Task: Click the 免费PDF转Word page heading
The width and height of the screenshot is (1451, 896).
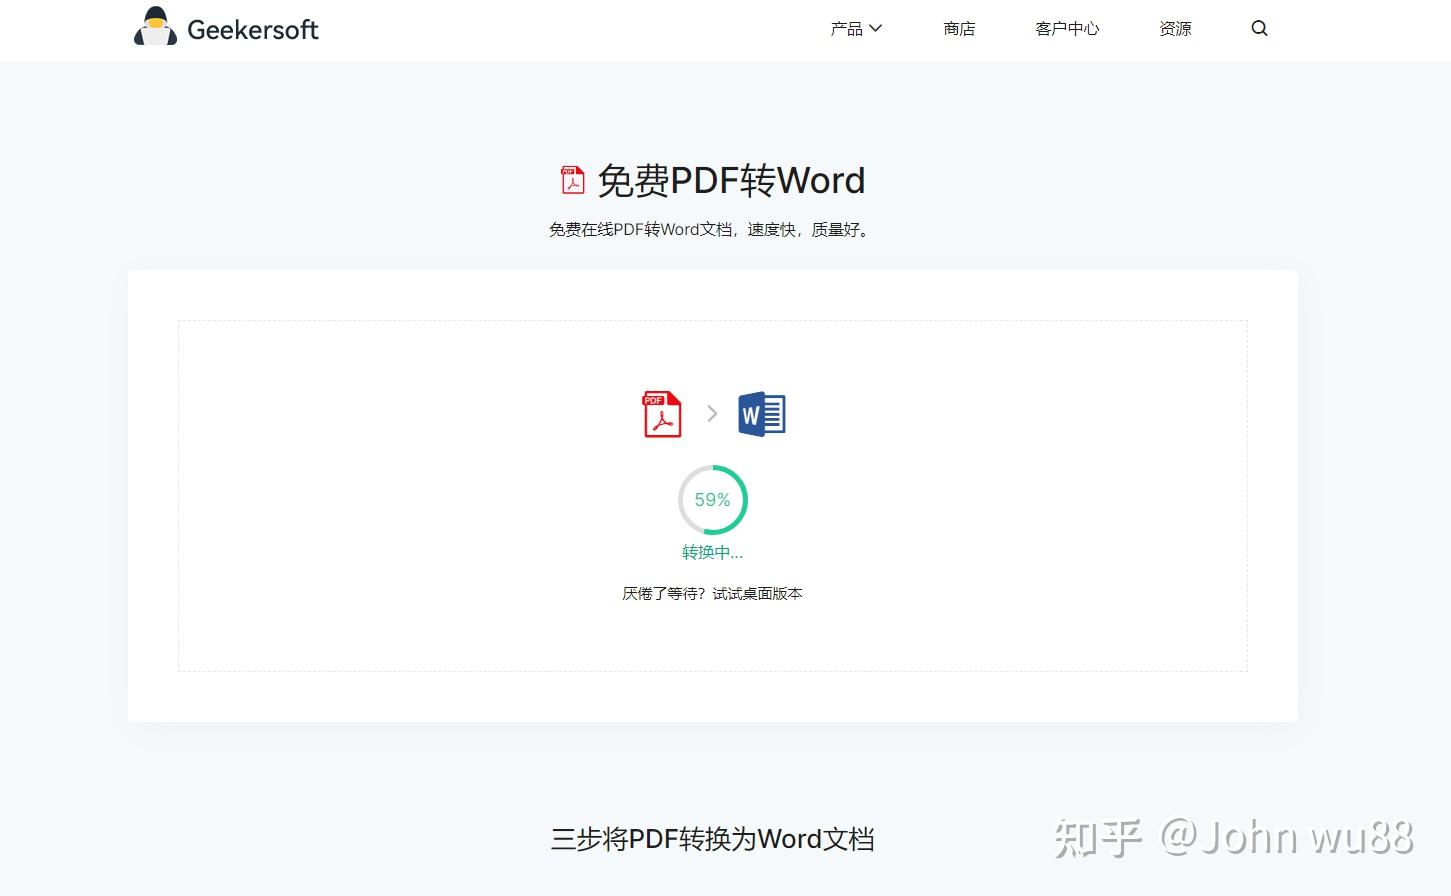Action: (731, 181)
